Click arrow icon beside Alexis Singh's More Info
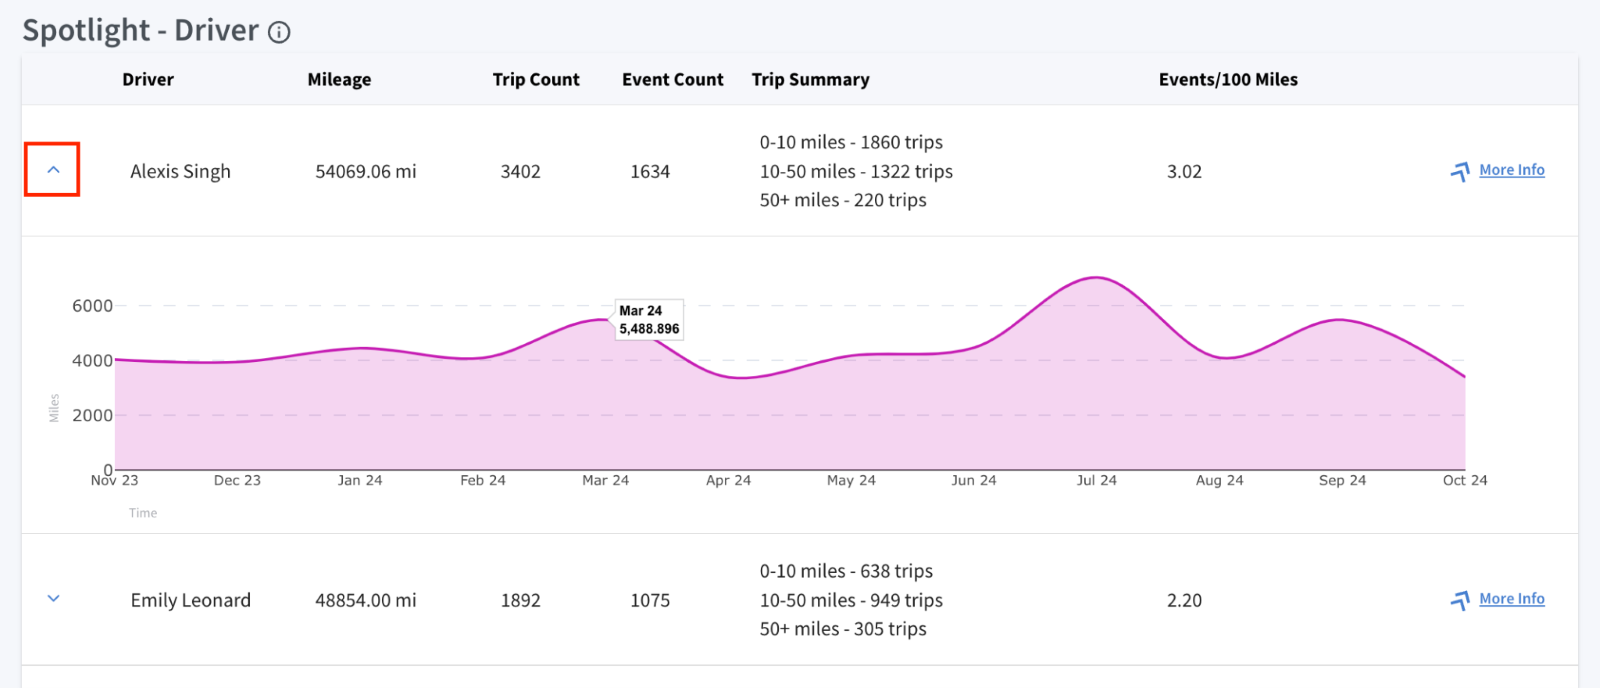The width and height of the screenshot is (1600, 688). [1460, 172]
